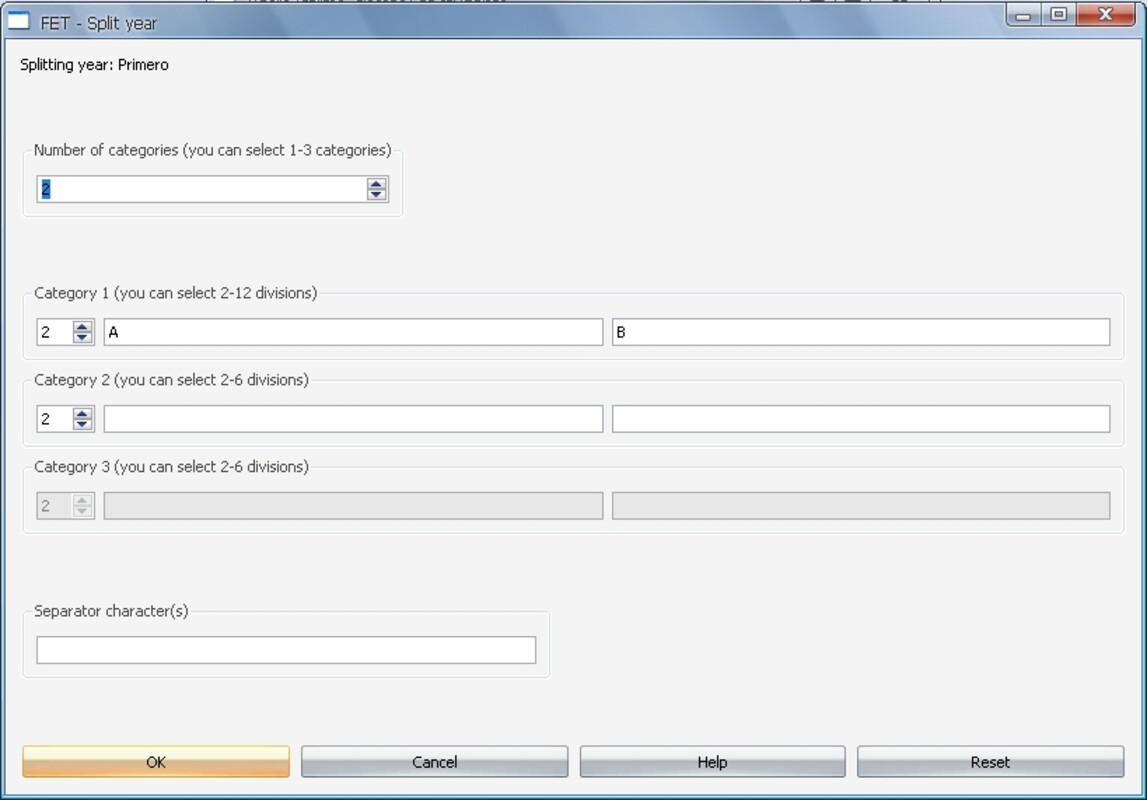This screenshot has width=1147, height=800.
Task: Click the FET window title bar icon
Action: 18,21
